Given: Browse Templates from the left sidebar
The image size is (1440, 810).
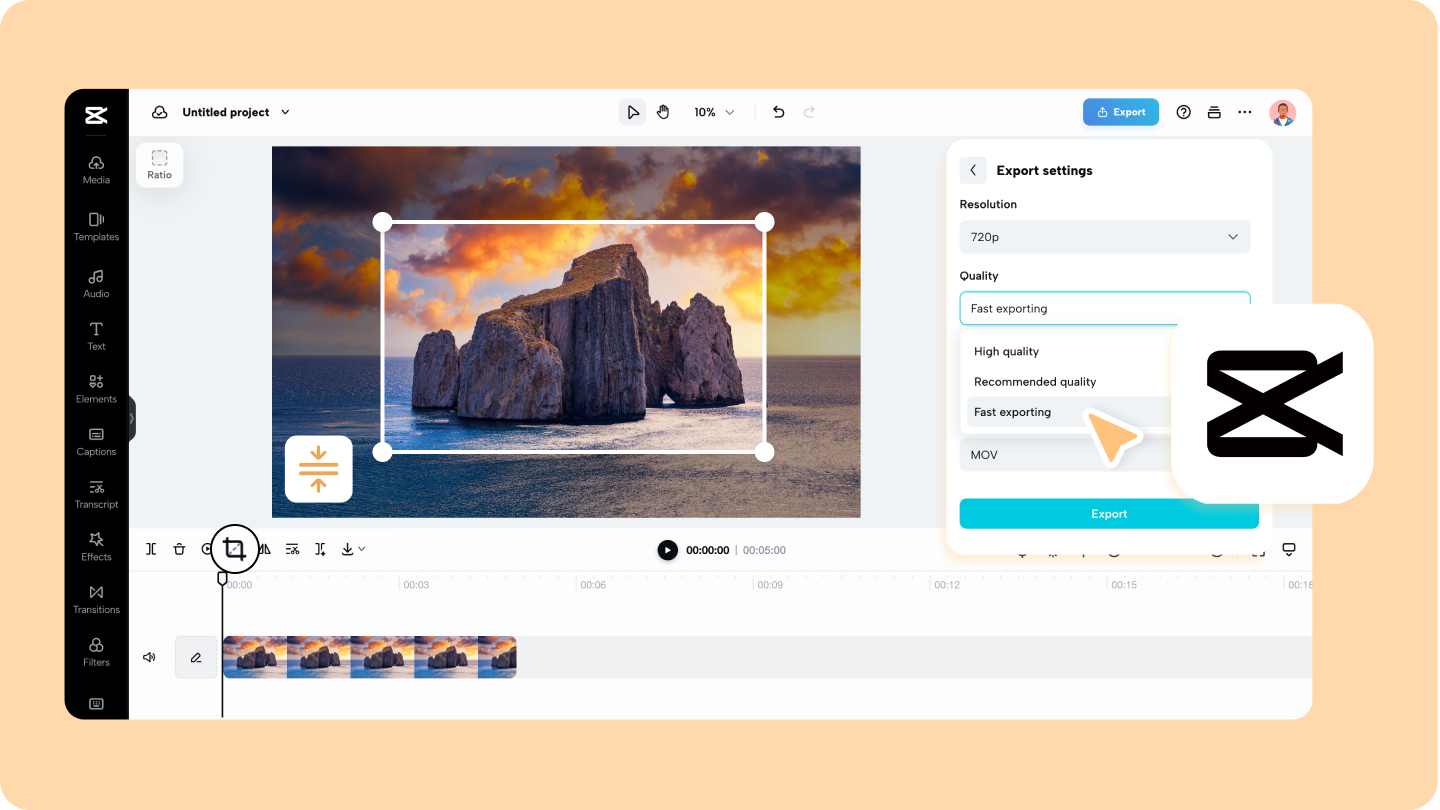Looking at the screenshot, I should (x=95, y=228).
